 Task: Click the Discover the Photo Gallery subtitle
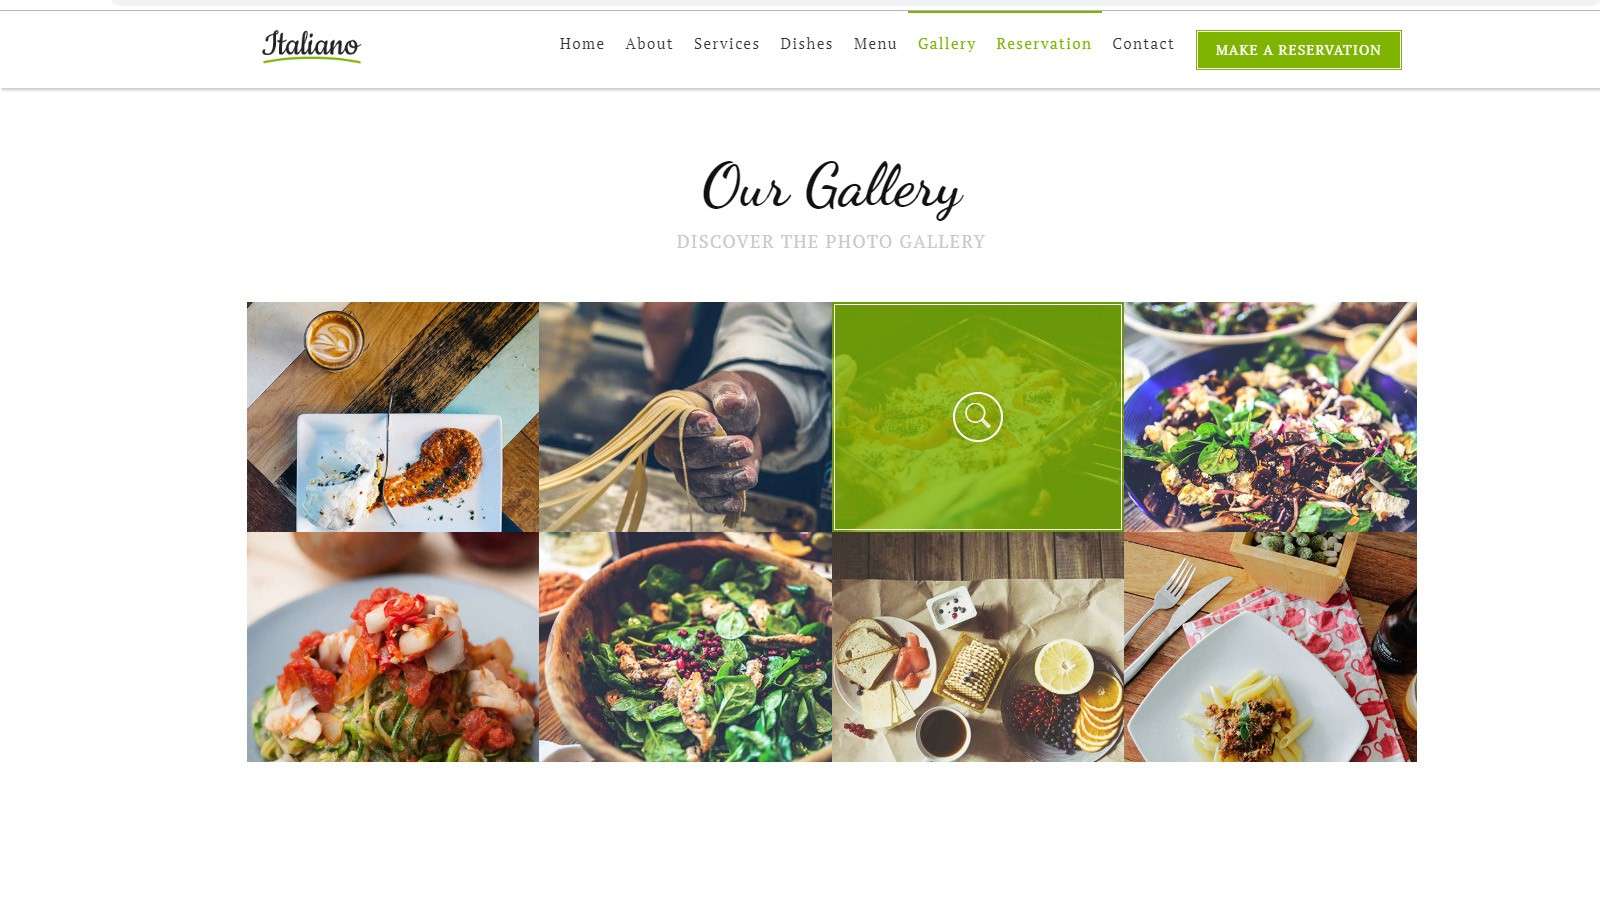pyautogui.click(x=831, y=242)
